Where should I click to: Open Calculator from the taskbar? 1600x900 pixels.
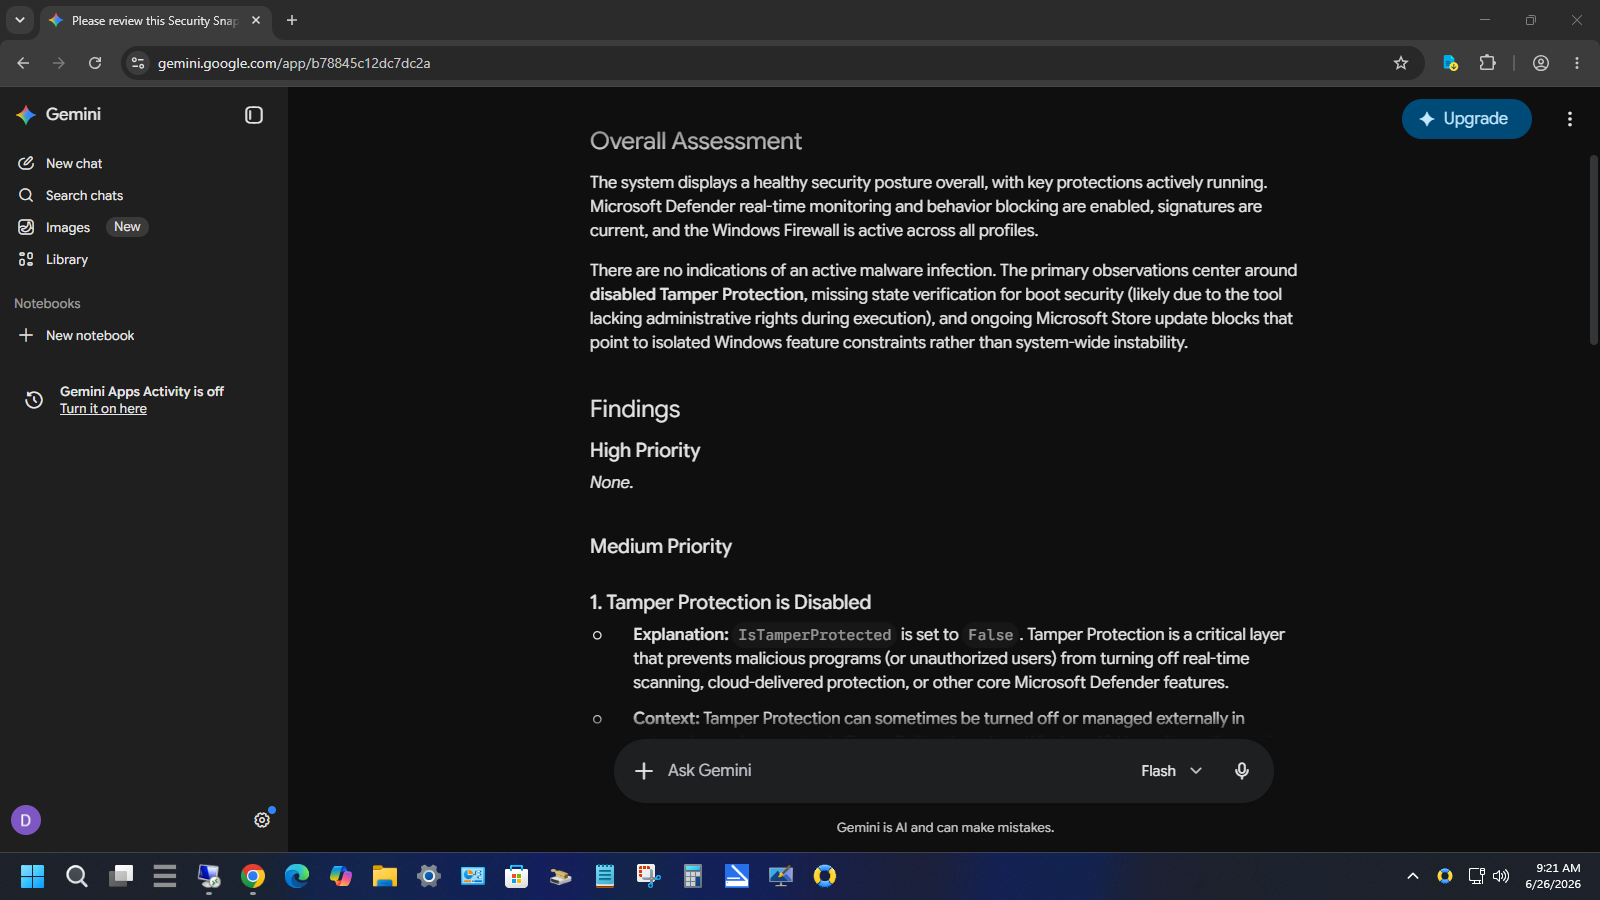[x=693, y=876]
